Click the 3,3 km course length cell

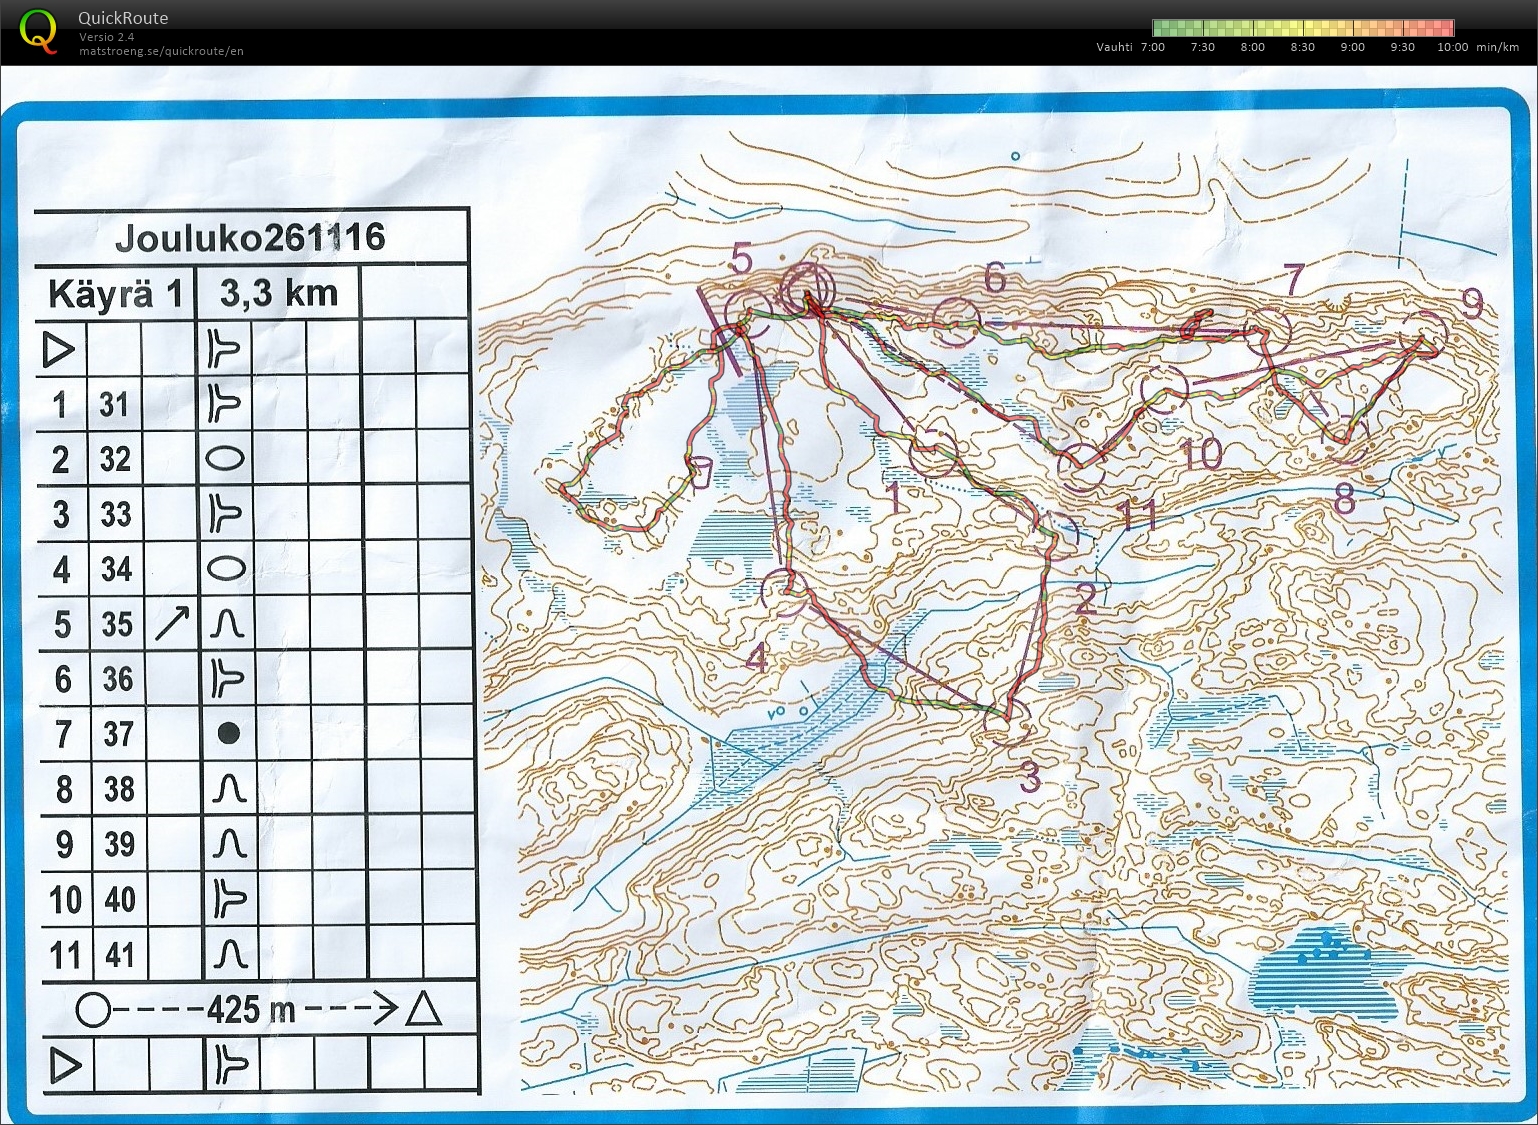tap(278, 294)
